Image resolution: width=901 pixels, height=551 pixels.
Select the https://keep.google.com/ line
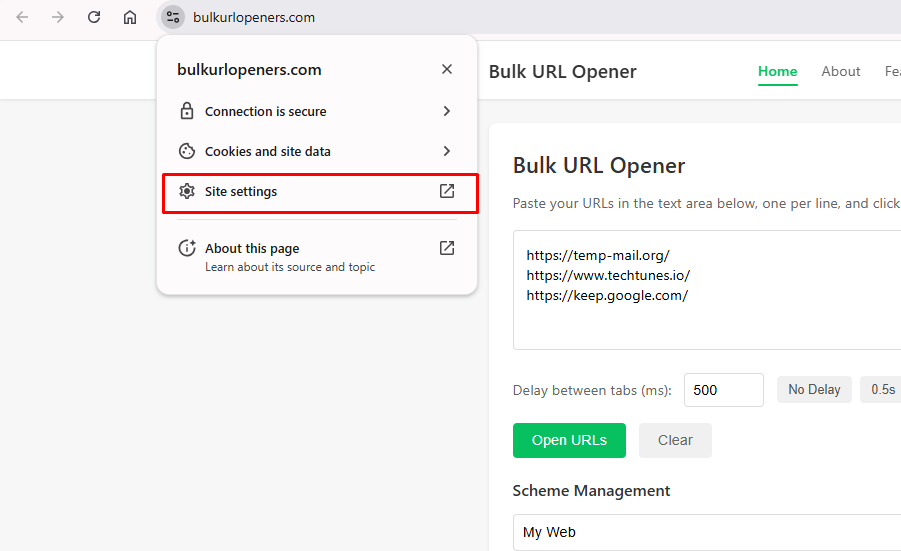(607, 295)
